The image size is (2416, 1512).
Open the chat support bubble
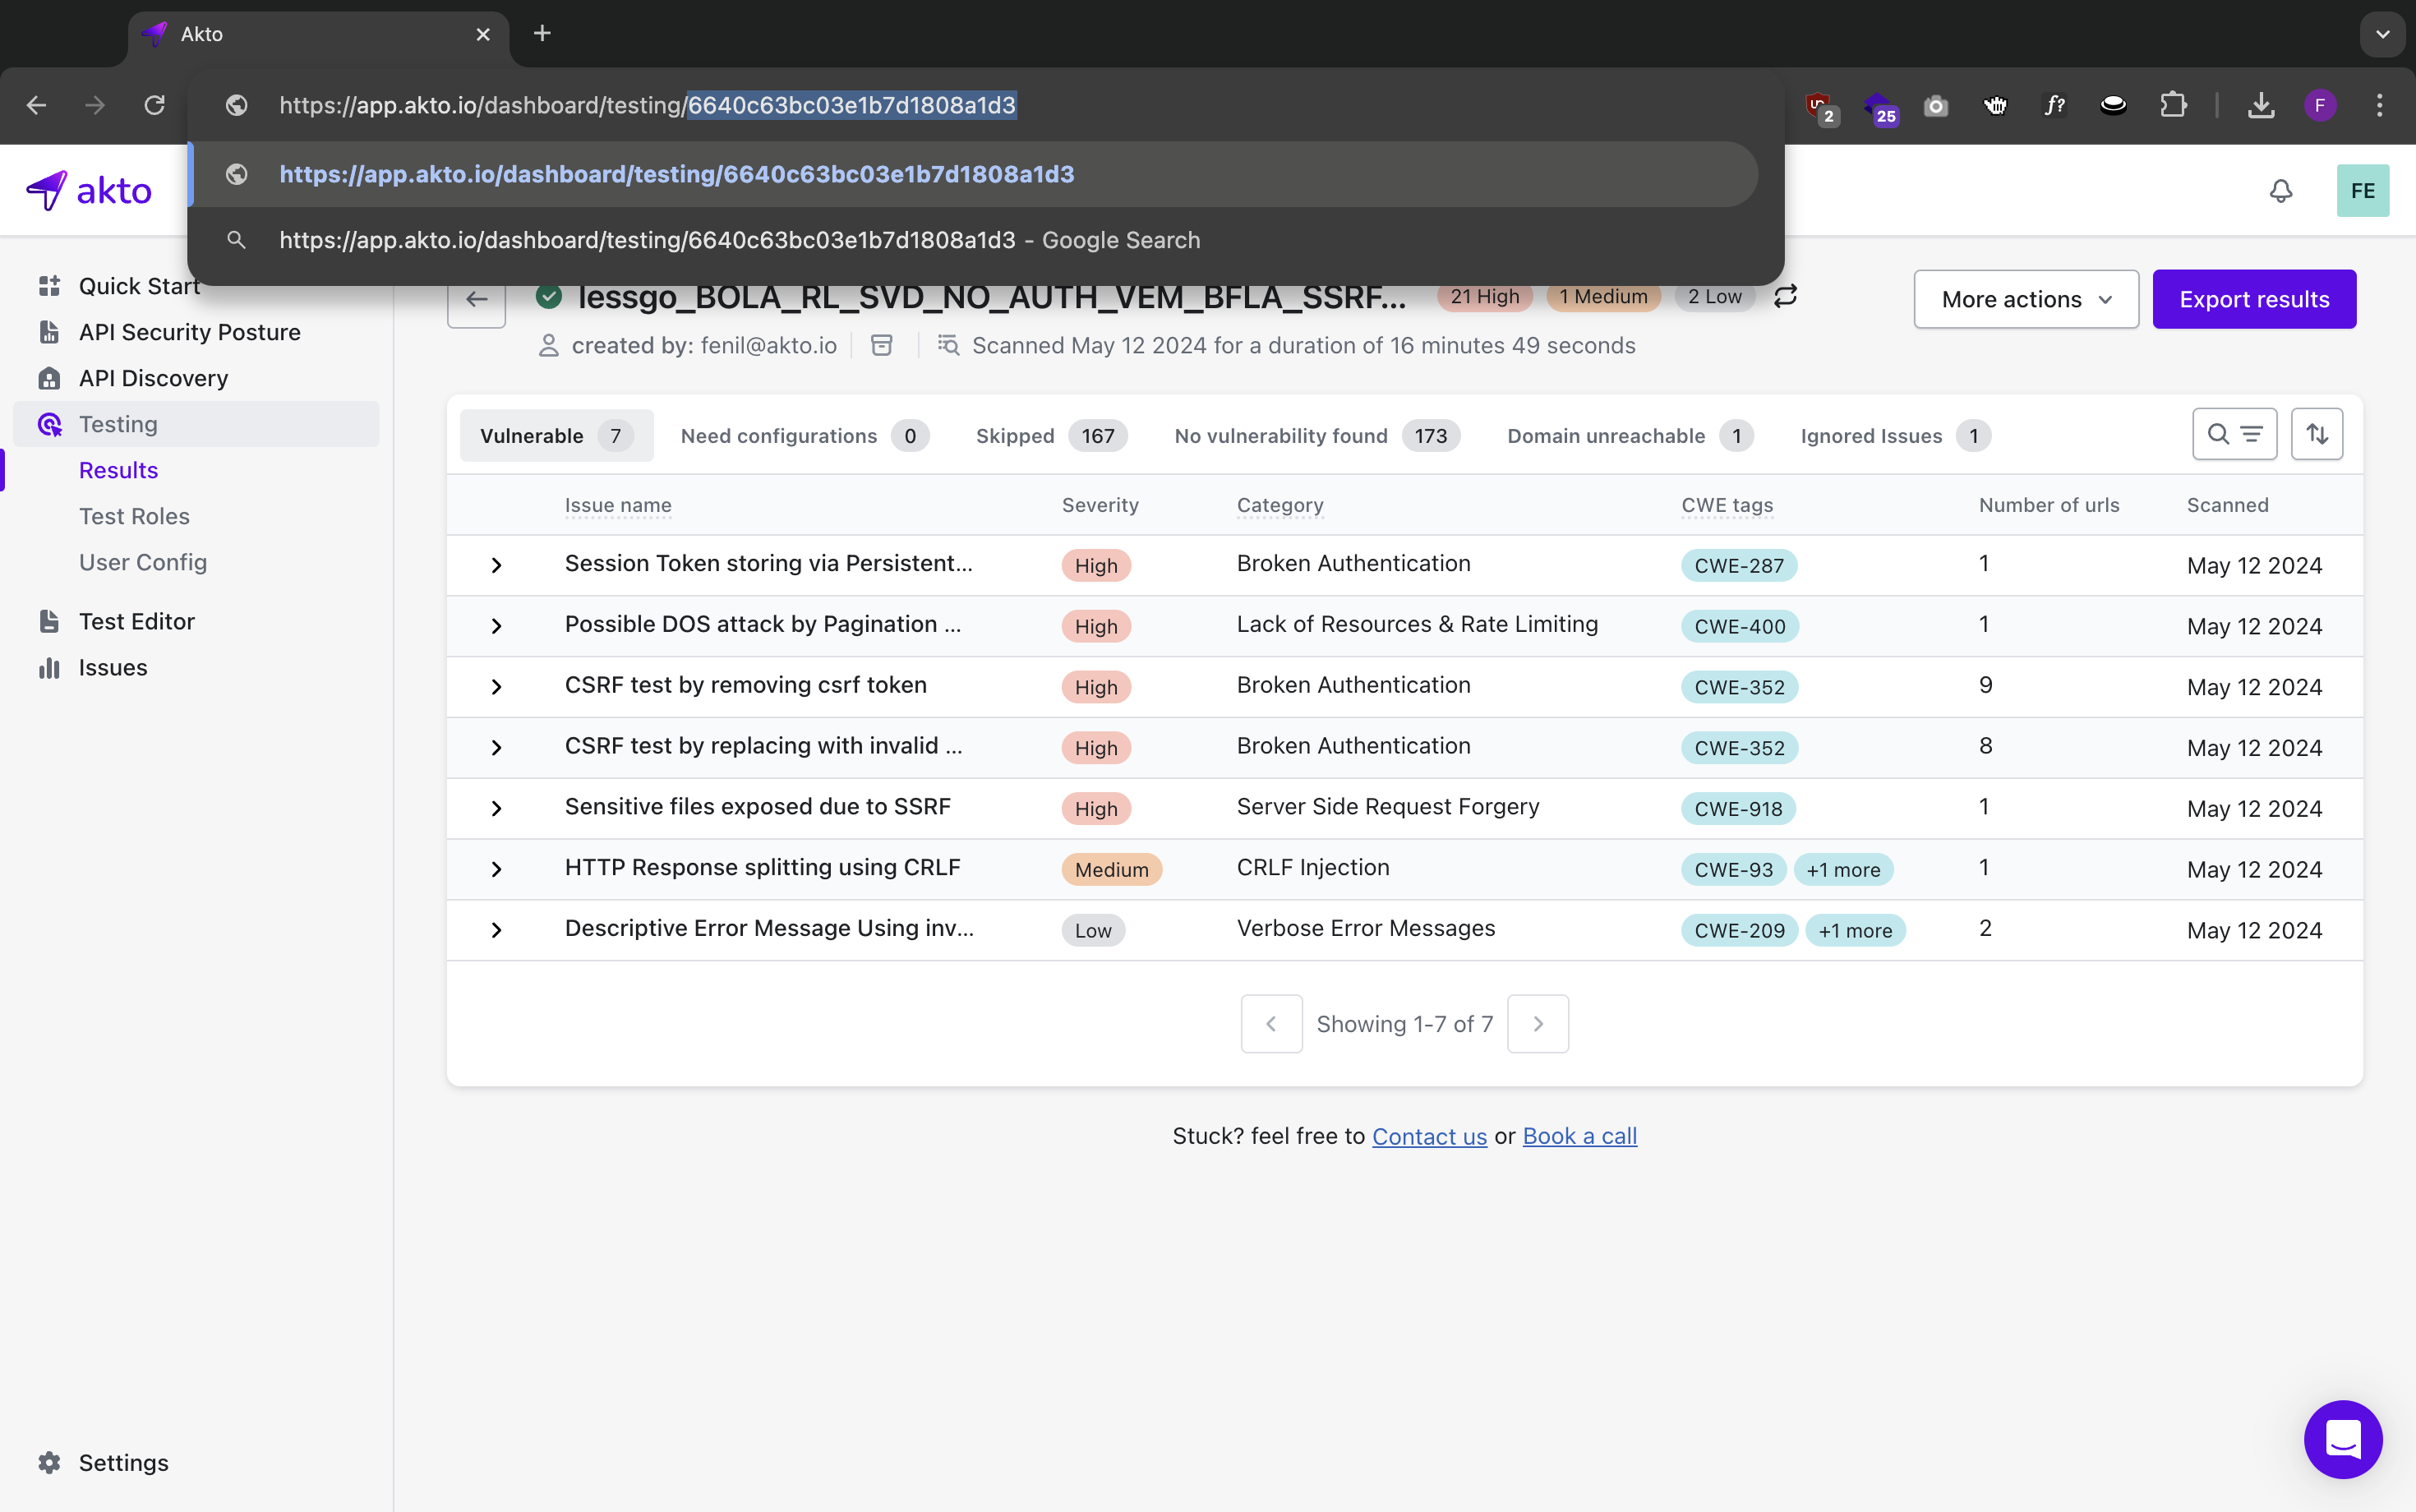coord(2342,1438)
